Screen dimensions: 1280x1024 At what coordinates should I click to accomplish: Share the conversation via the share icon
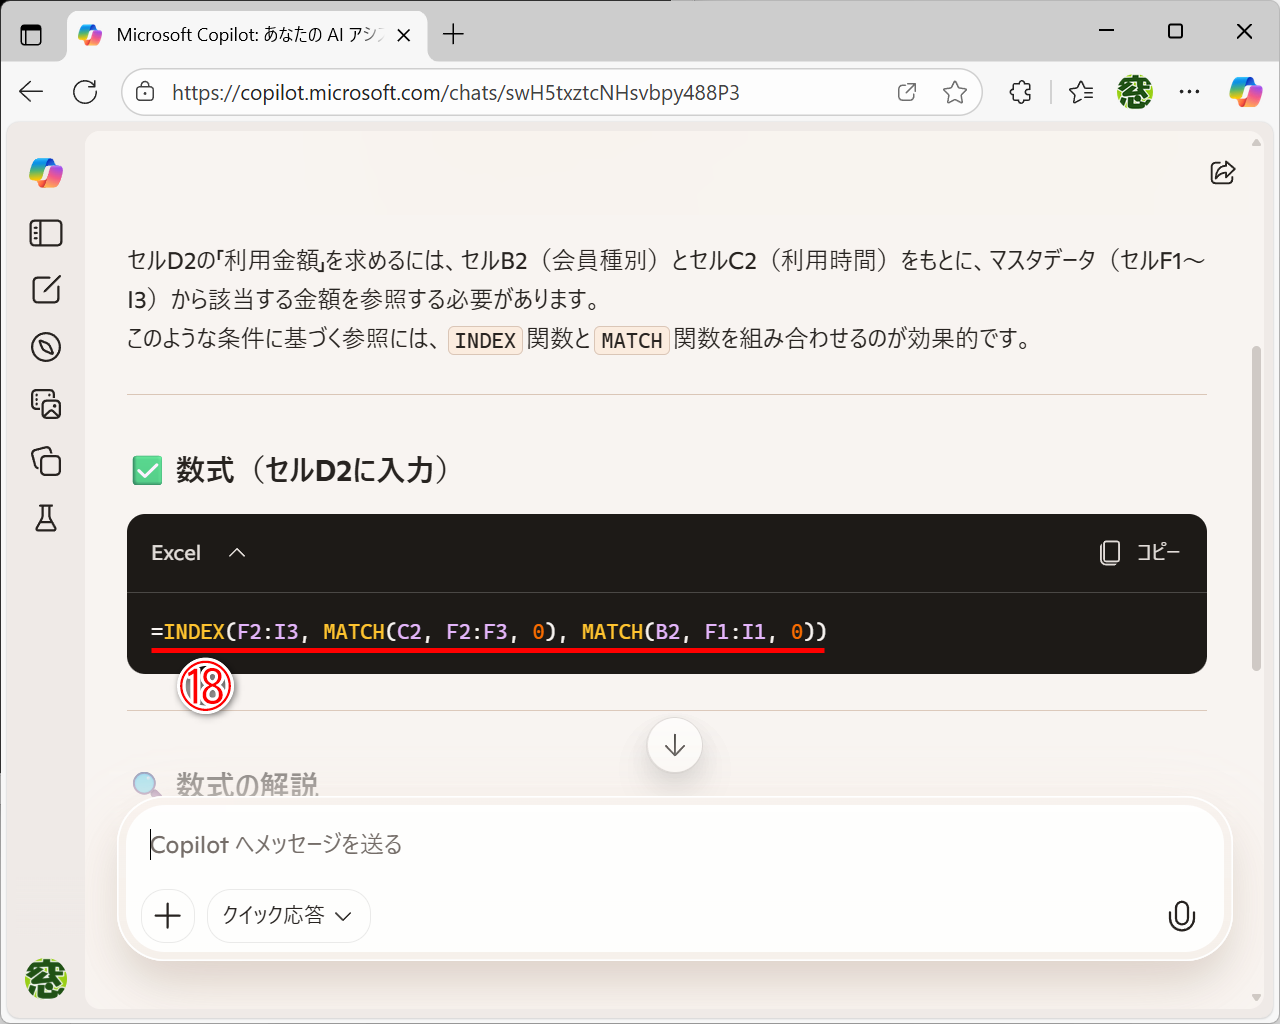[1222, 172]
